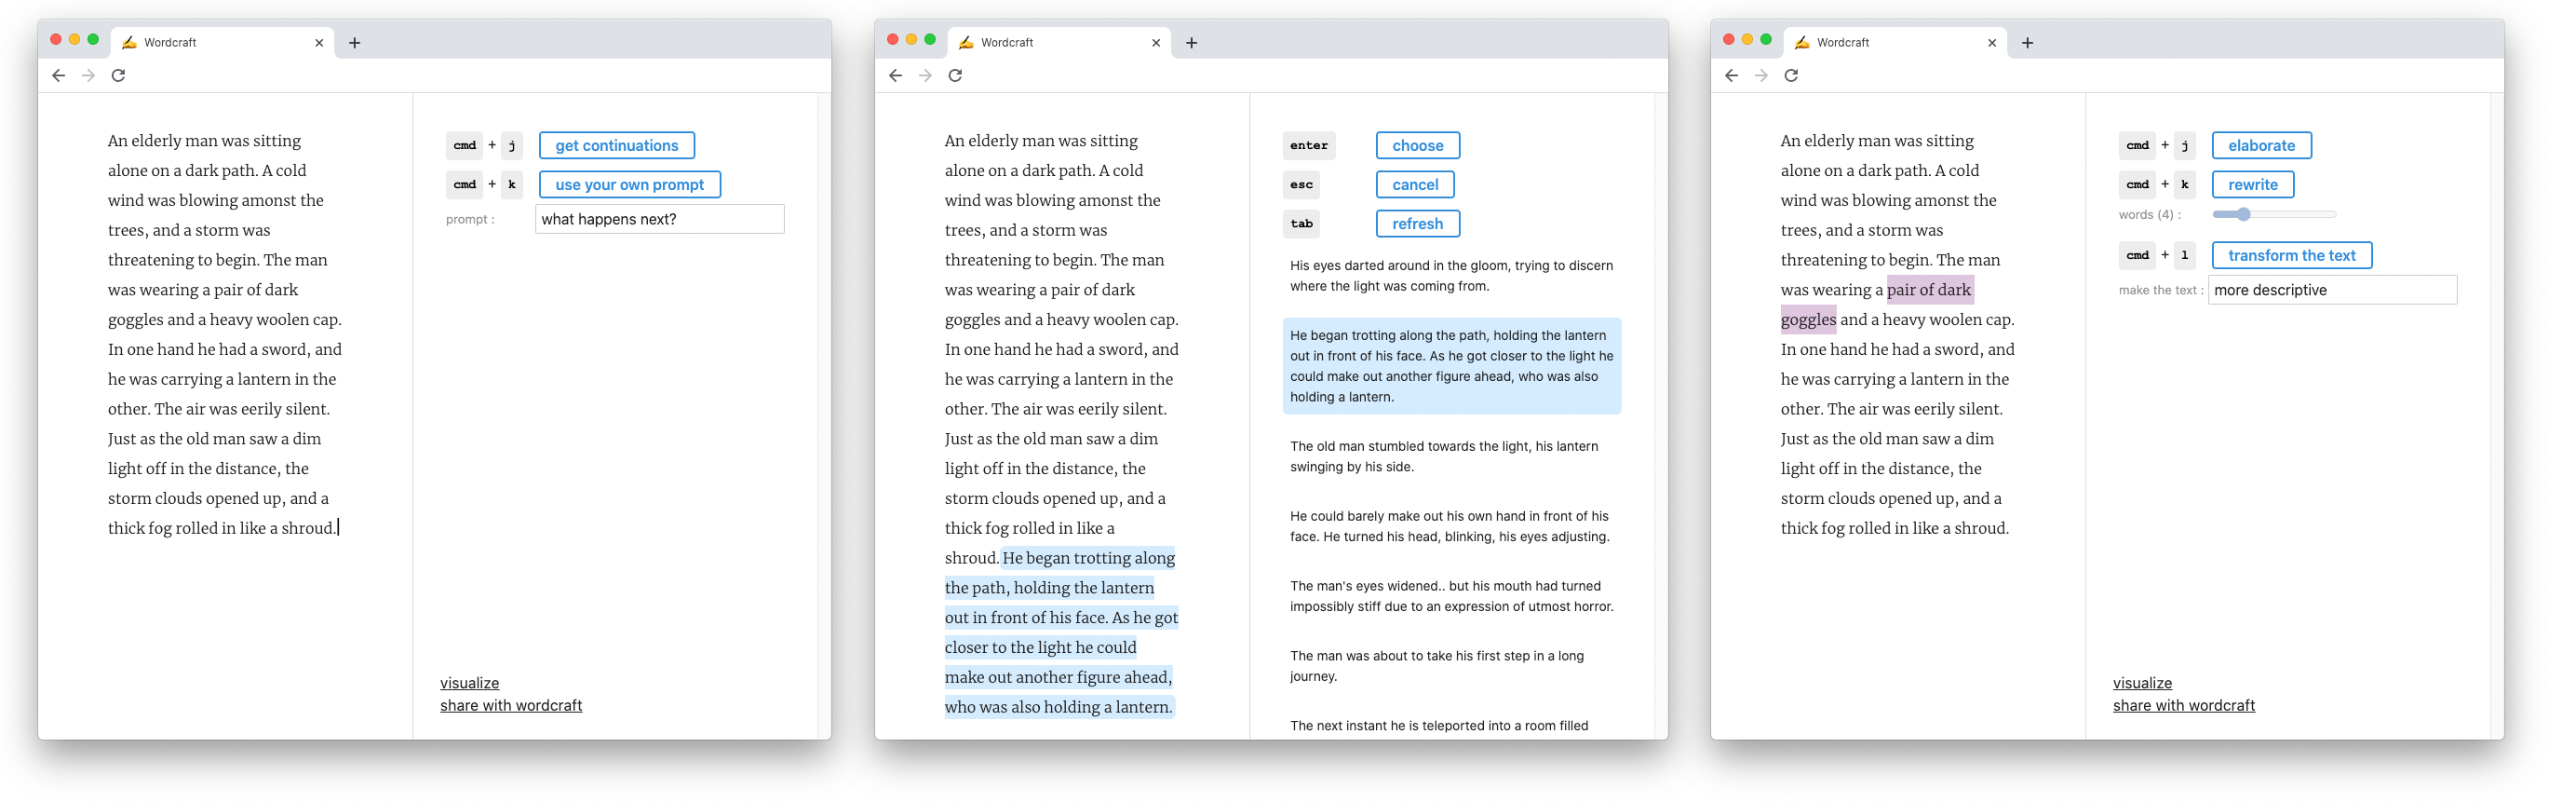Click forward arrow in left Wordcraft window
Image resolution: width=2576 pixels, height=802 pixels.
pos(89,76)
